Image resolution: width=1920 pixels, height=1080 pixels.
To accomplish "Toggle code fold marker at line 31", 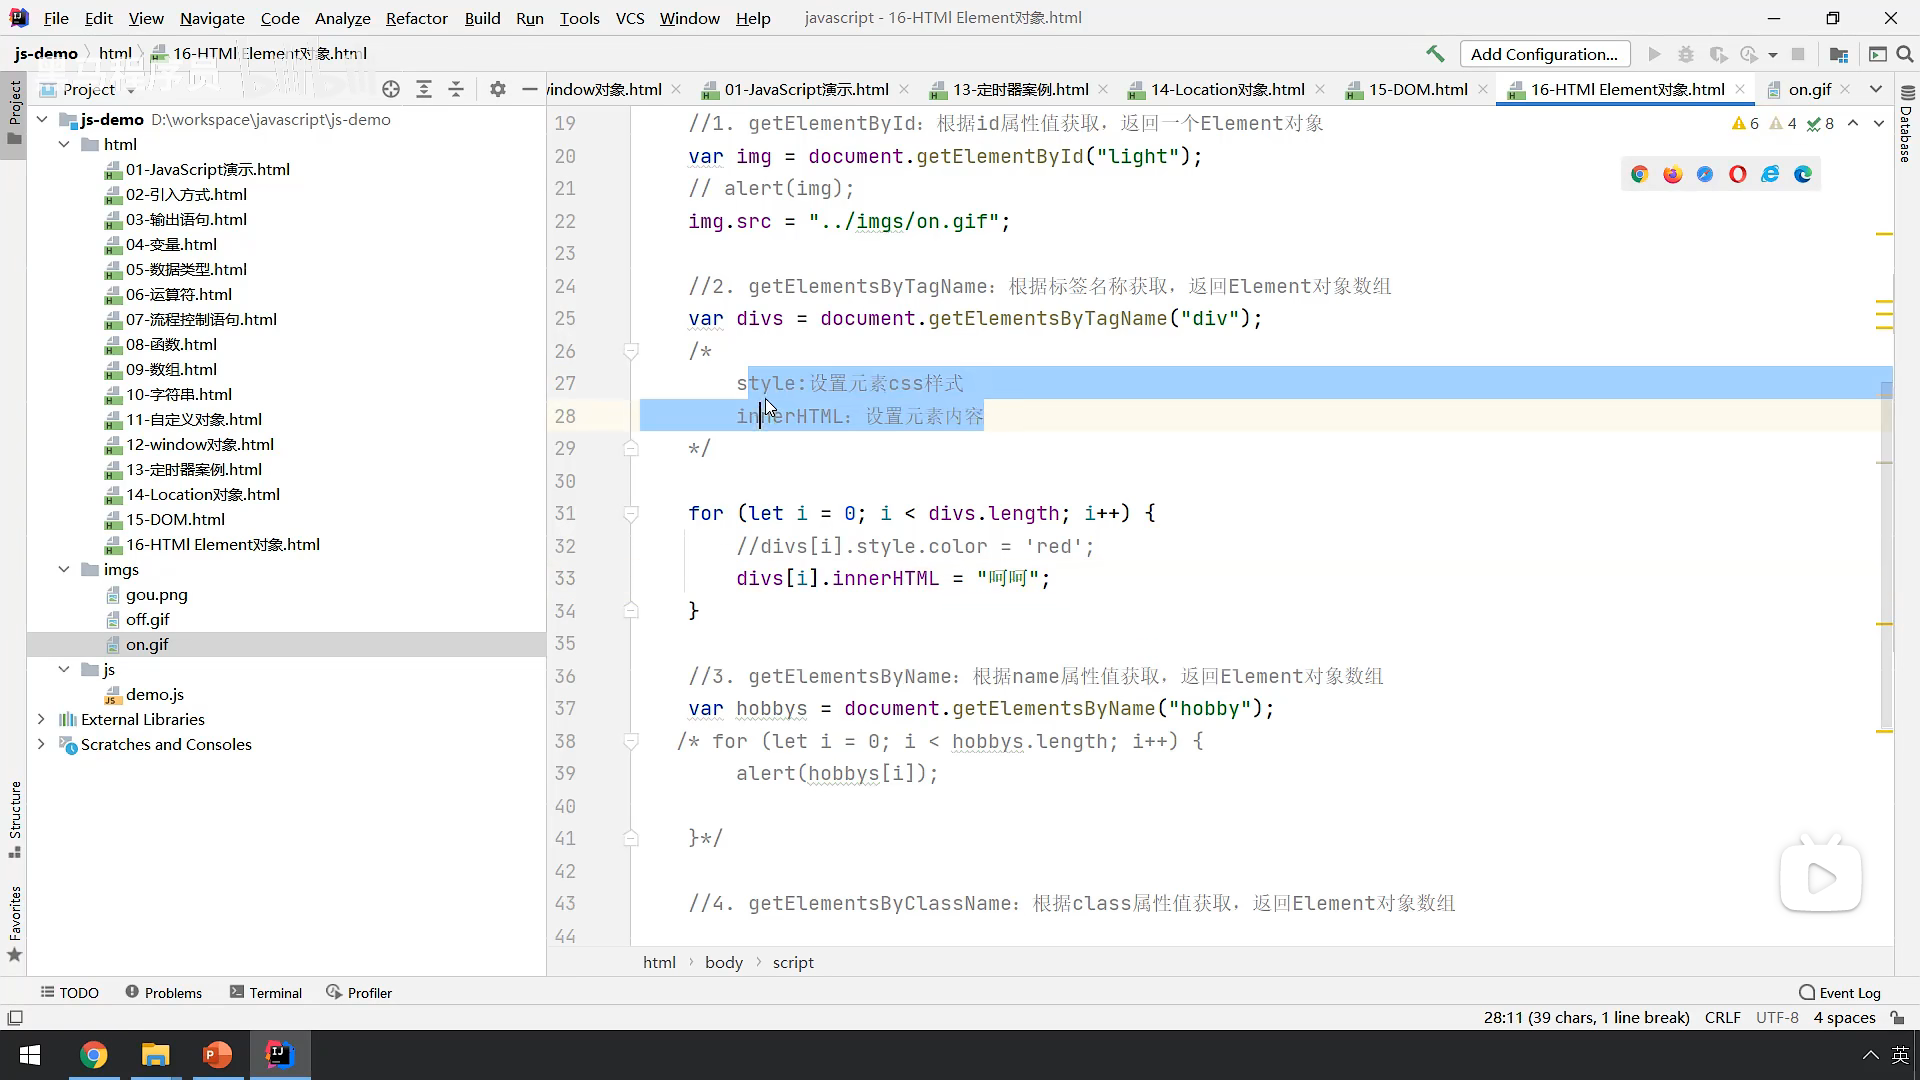I will point(631,514).
